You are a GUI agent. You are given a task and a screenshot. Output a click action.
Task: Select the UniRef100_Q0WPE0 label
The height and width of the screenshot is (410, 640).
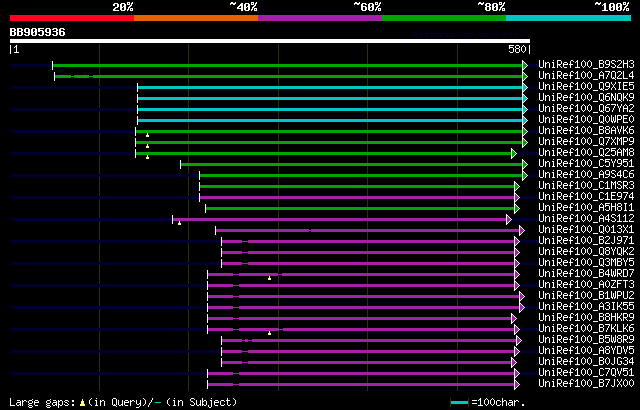pos(586,120)
